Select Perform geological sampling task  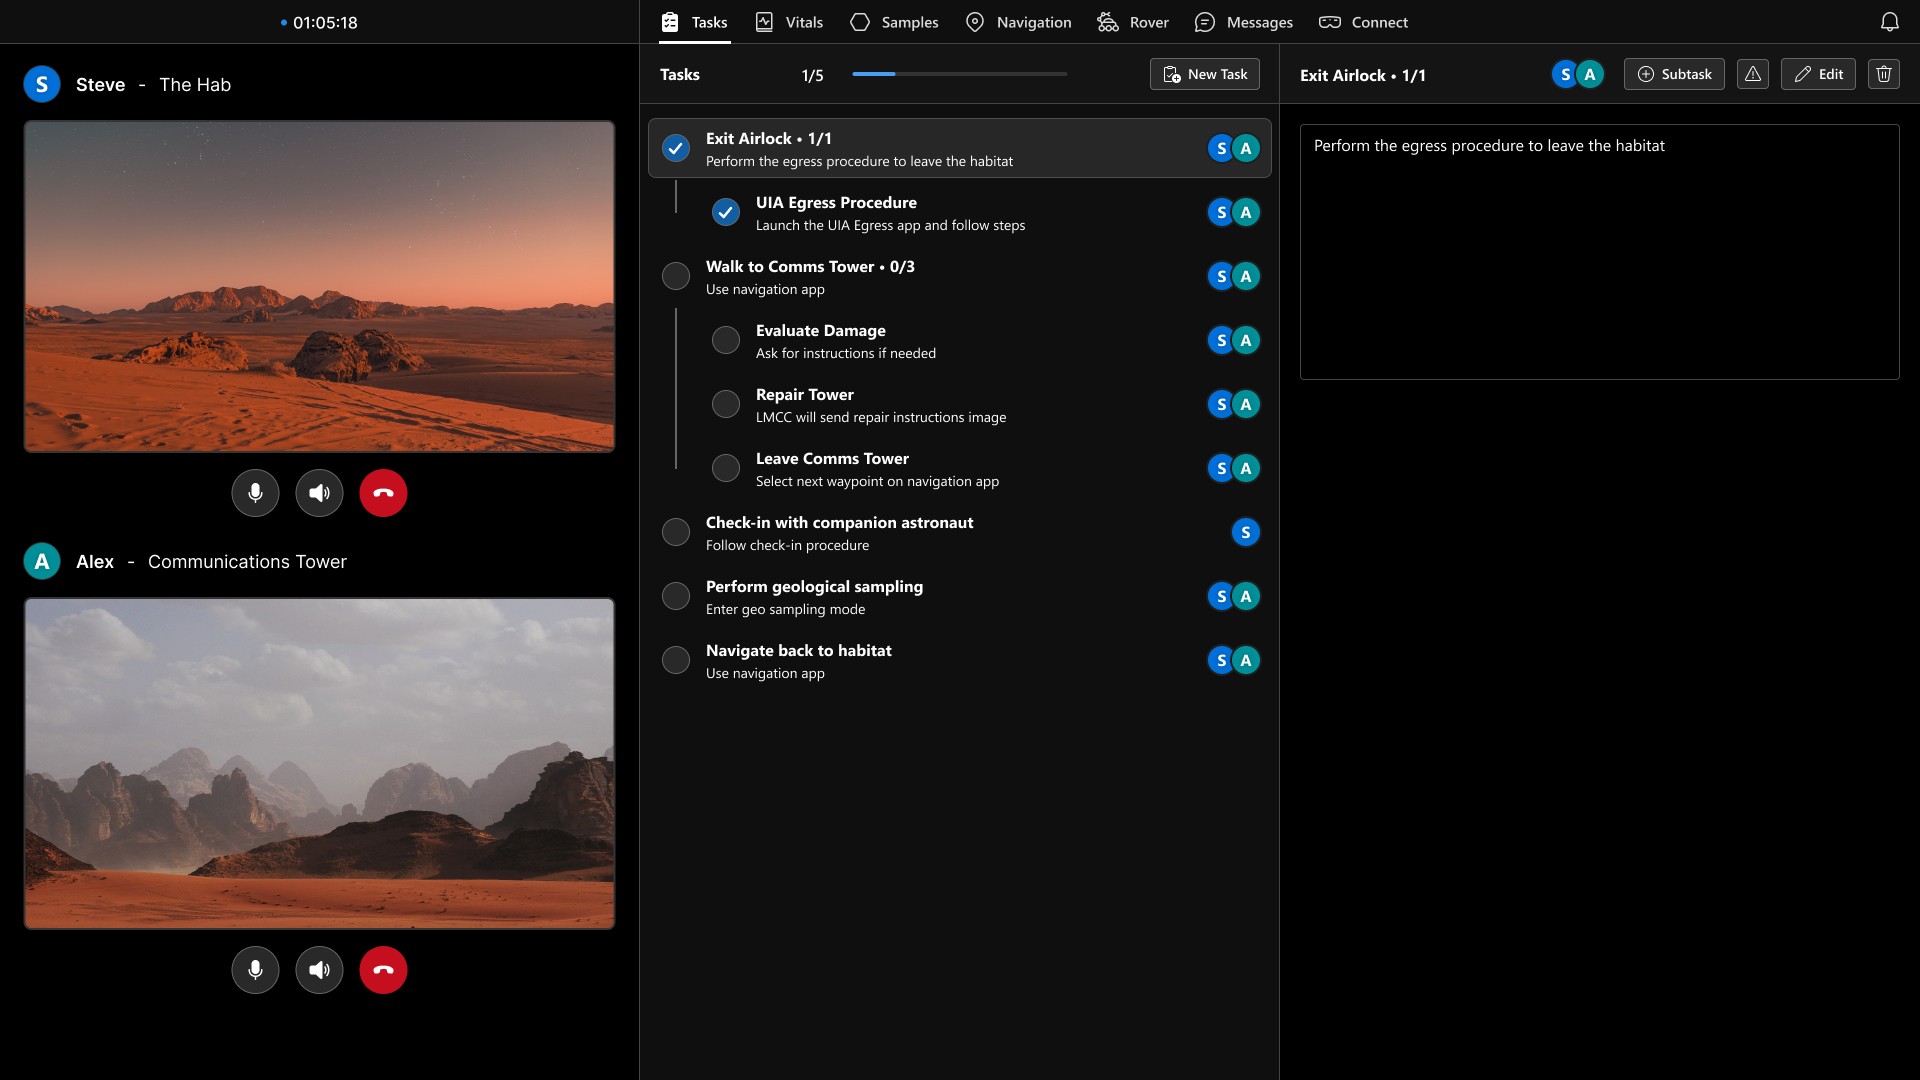coord(814,596)
